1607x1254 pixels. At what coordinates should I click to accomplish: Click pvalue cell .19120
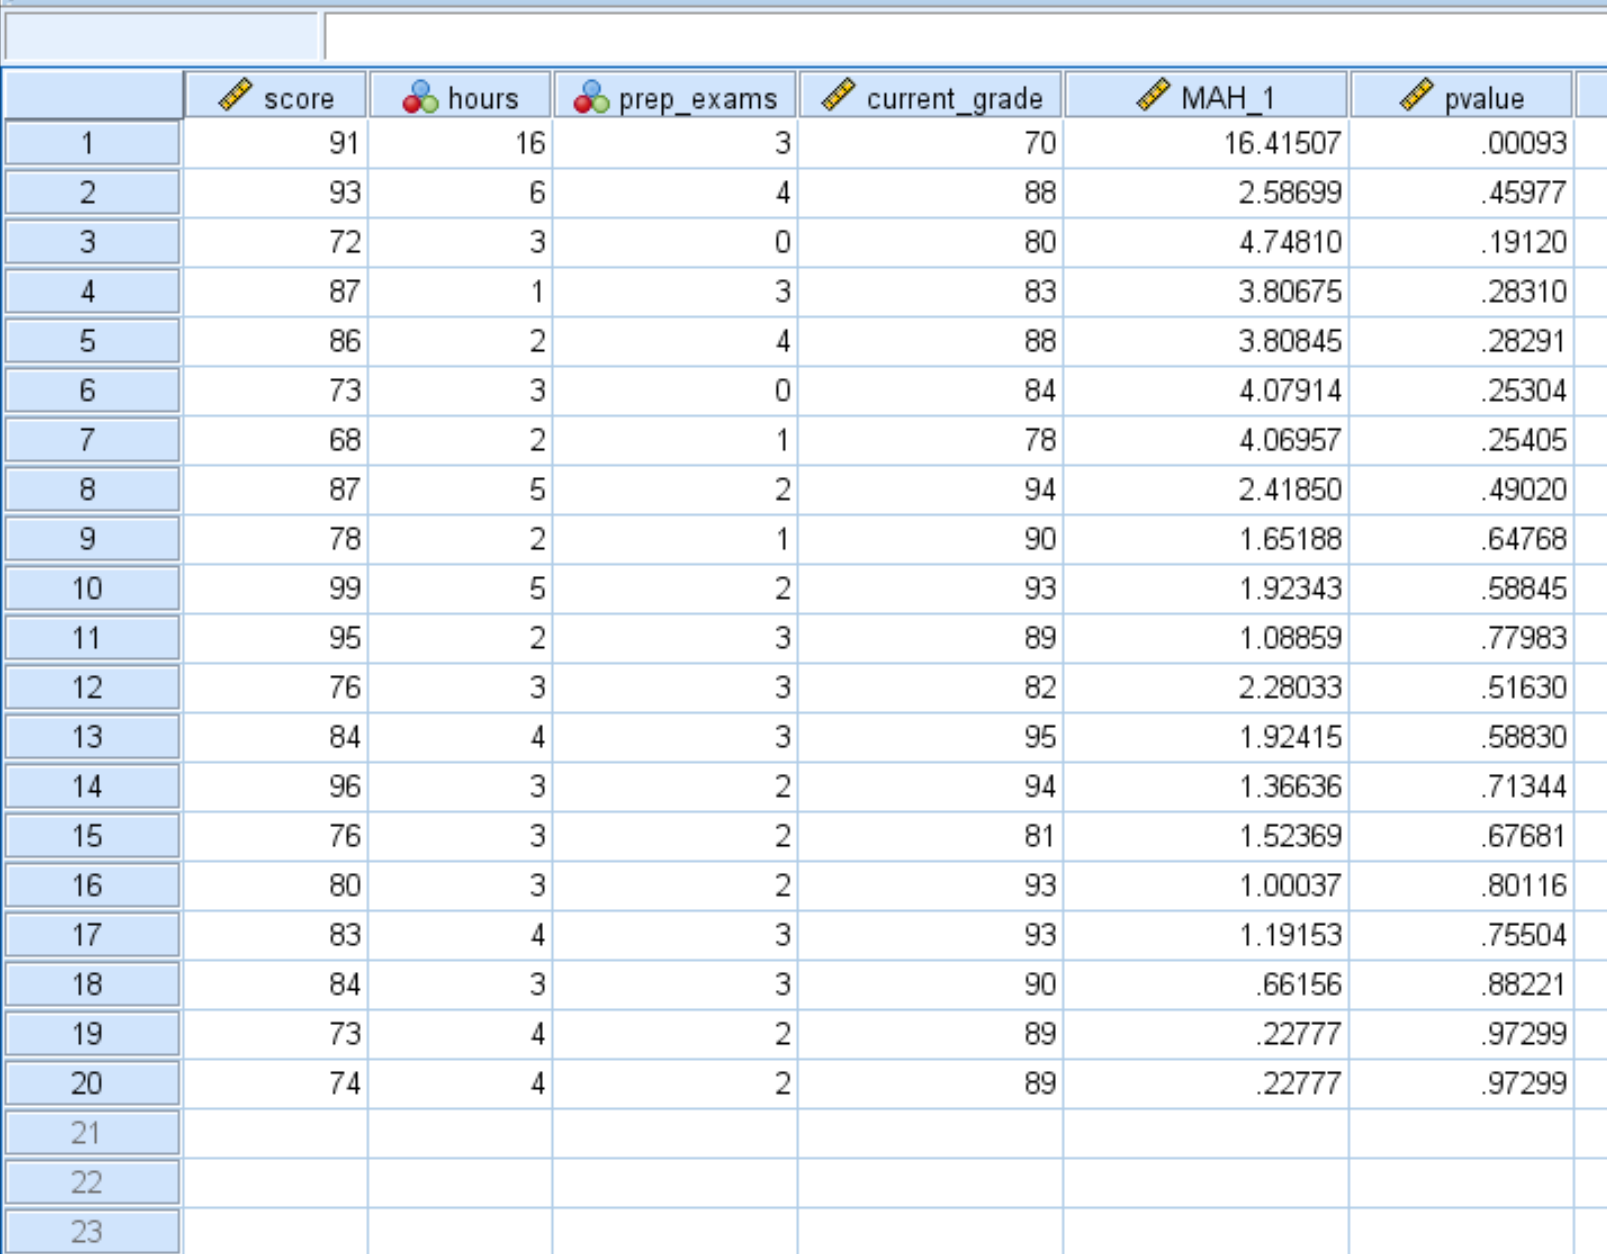[1461, 242]
